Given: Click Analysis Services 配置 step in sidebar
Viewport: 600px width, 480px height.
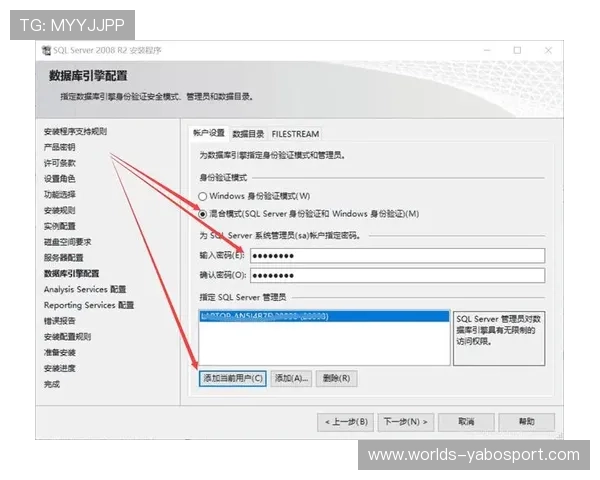Looking at the screenshot, I should click(x=85, y=289).
